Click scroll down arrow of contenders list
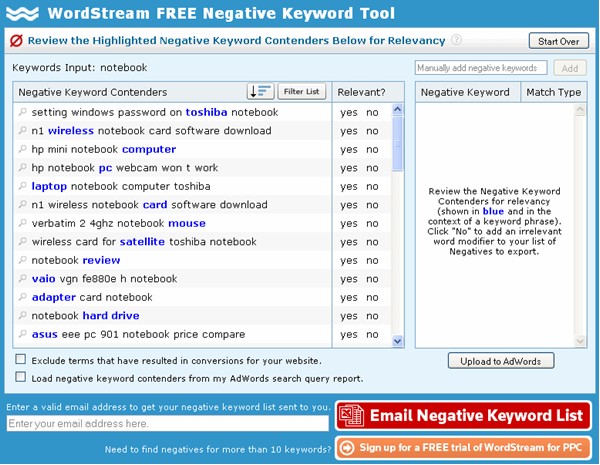The image size is (600, 465). [398, 341]
